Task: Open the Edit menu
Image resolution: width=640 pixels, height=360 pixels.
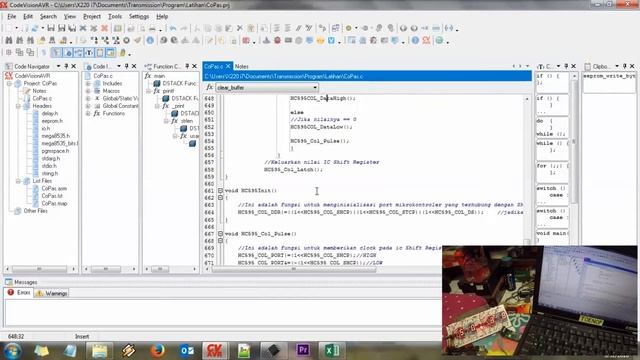Action: point(28,16)
